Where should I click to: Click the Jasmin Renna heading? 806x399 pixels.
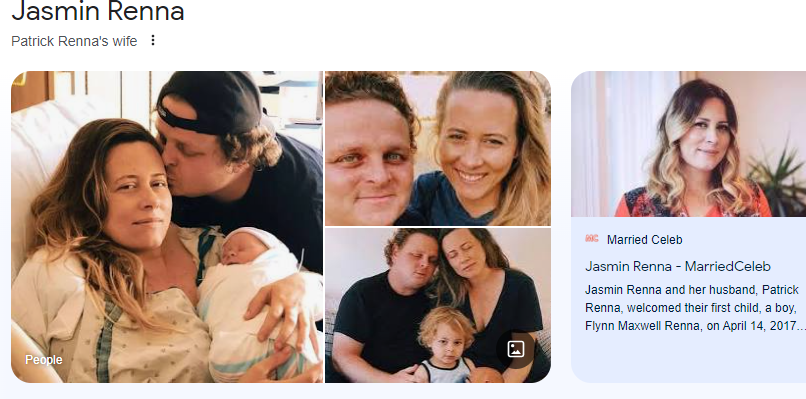98,11
